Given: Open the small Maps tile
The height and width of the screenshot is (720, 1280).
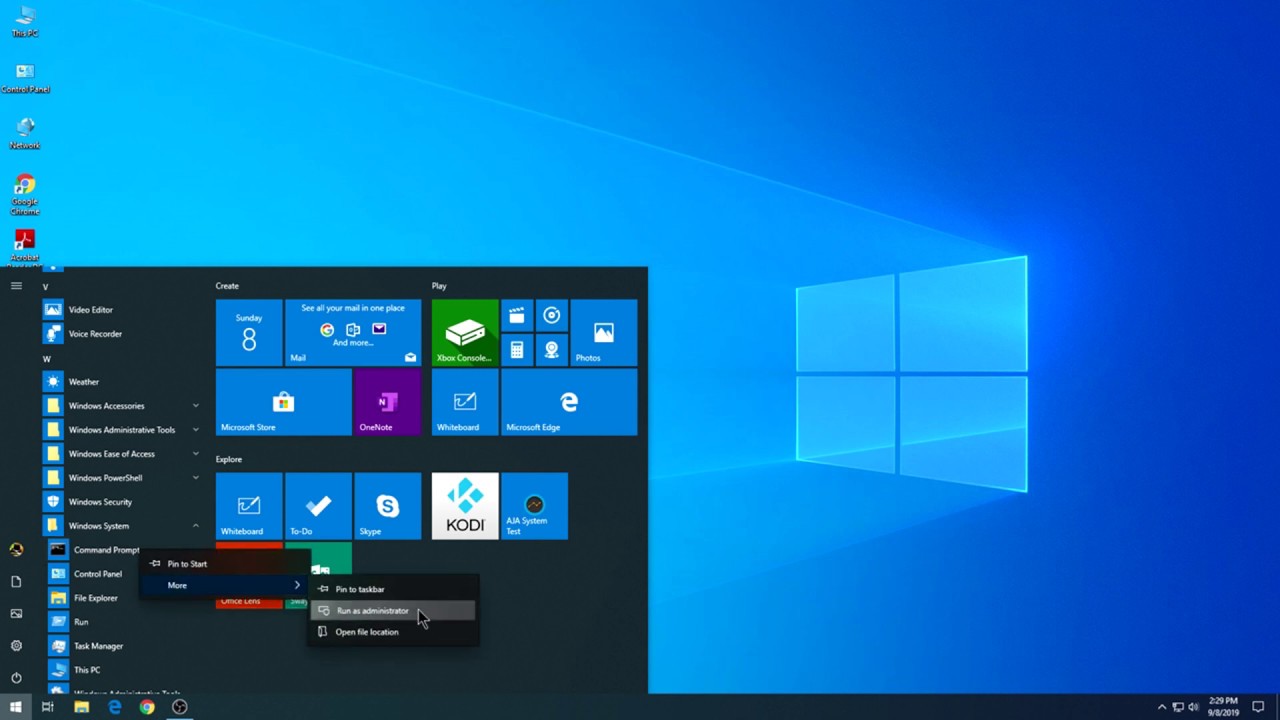Looking at the screenshot, I should click(552, 350).
